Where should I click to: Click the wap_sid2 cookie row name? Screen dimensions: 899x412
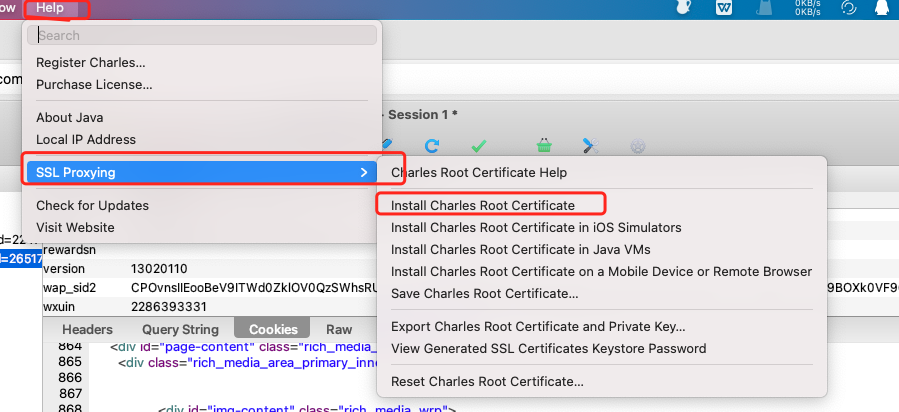[x=69, y=288]
